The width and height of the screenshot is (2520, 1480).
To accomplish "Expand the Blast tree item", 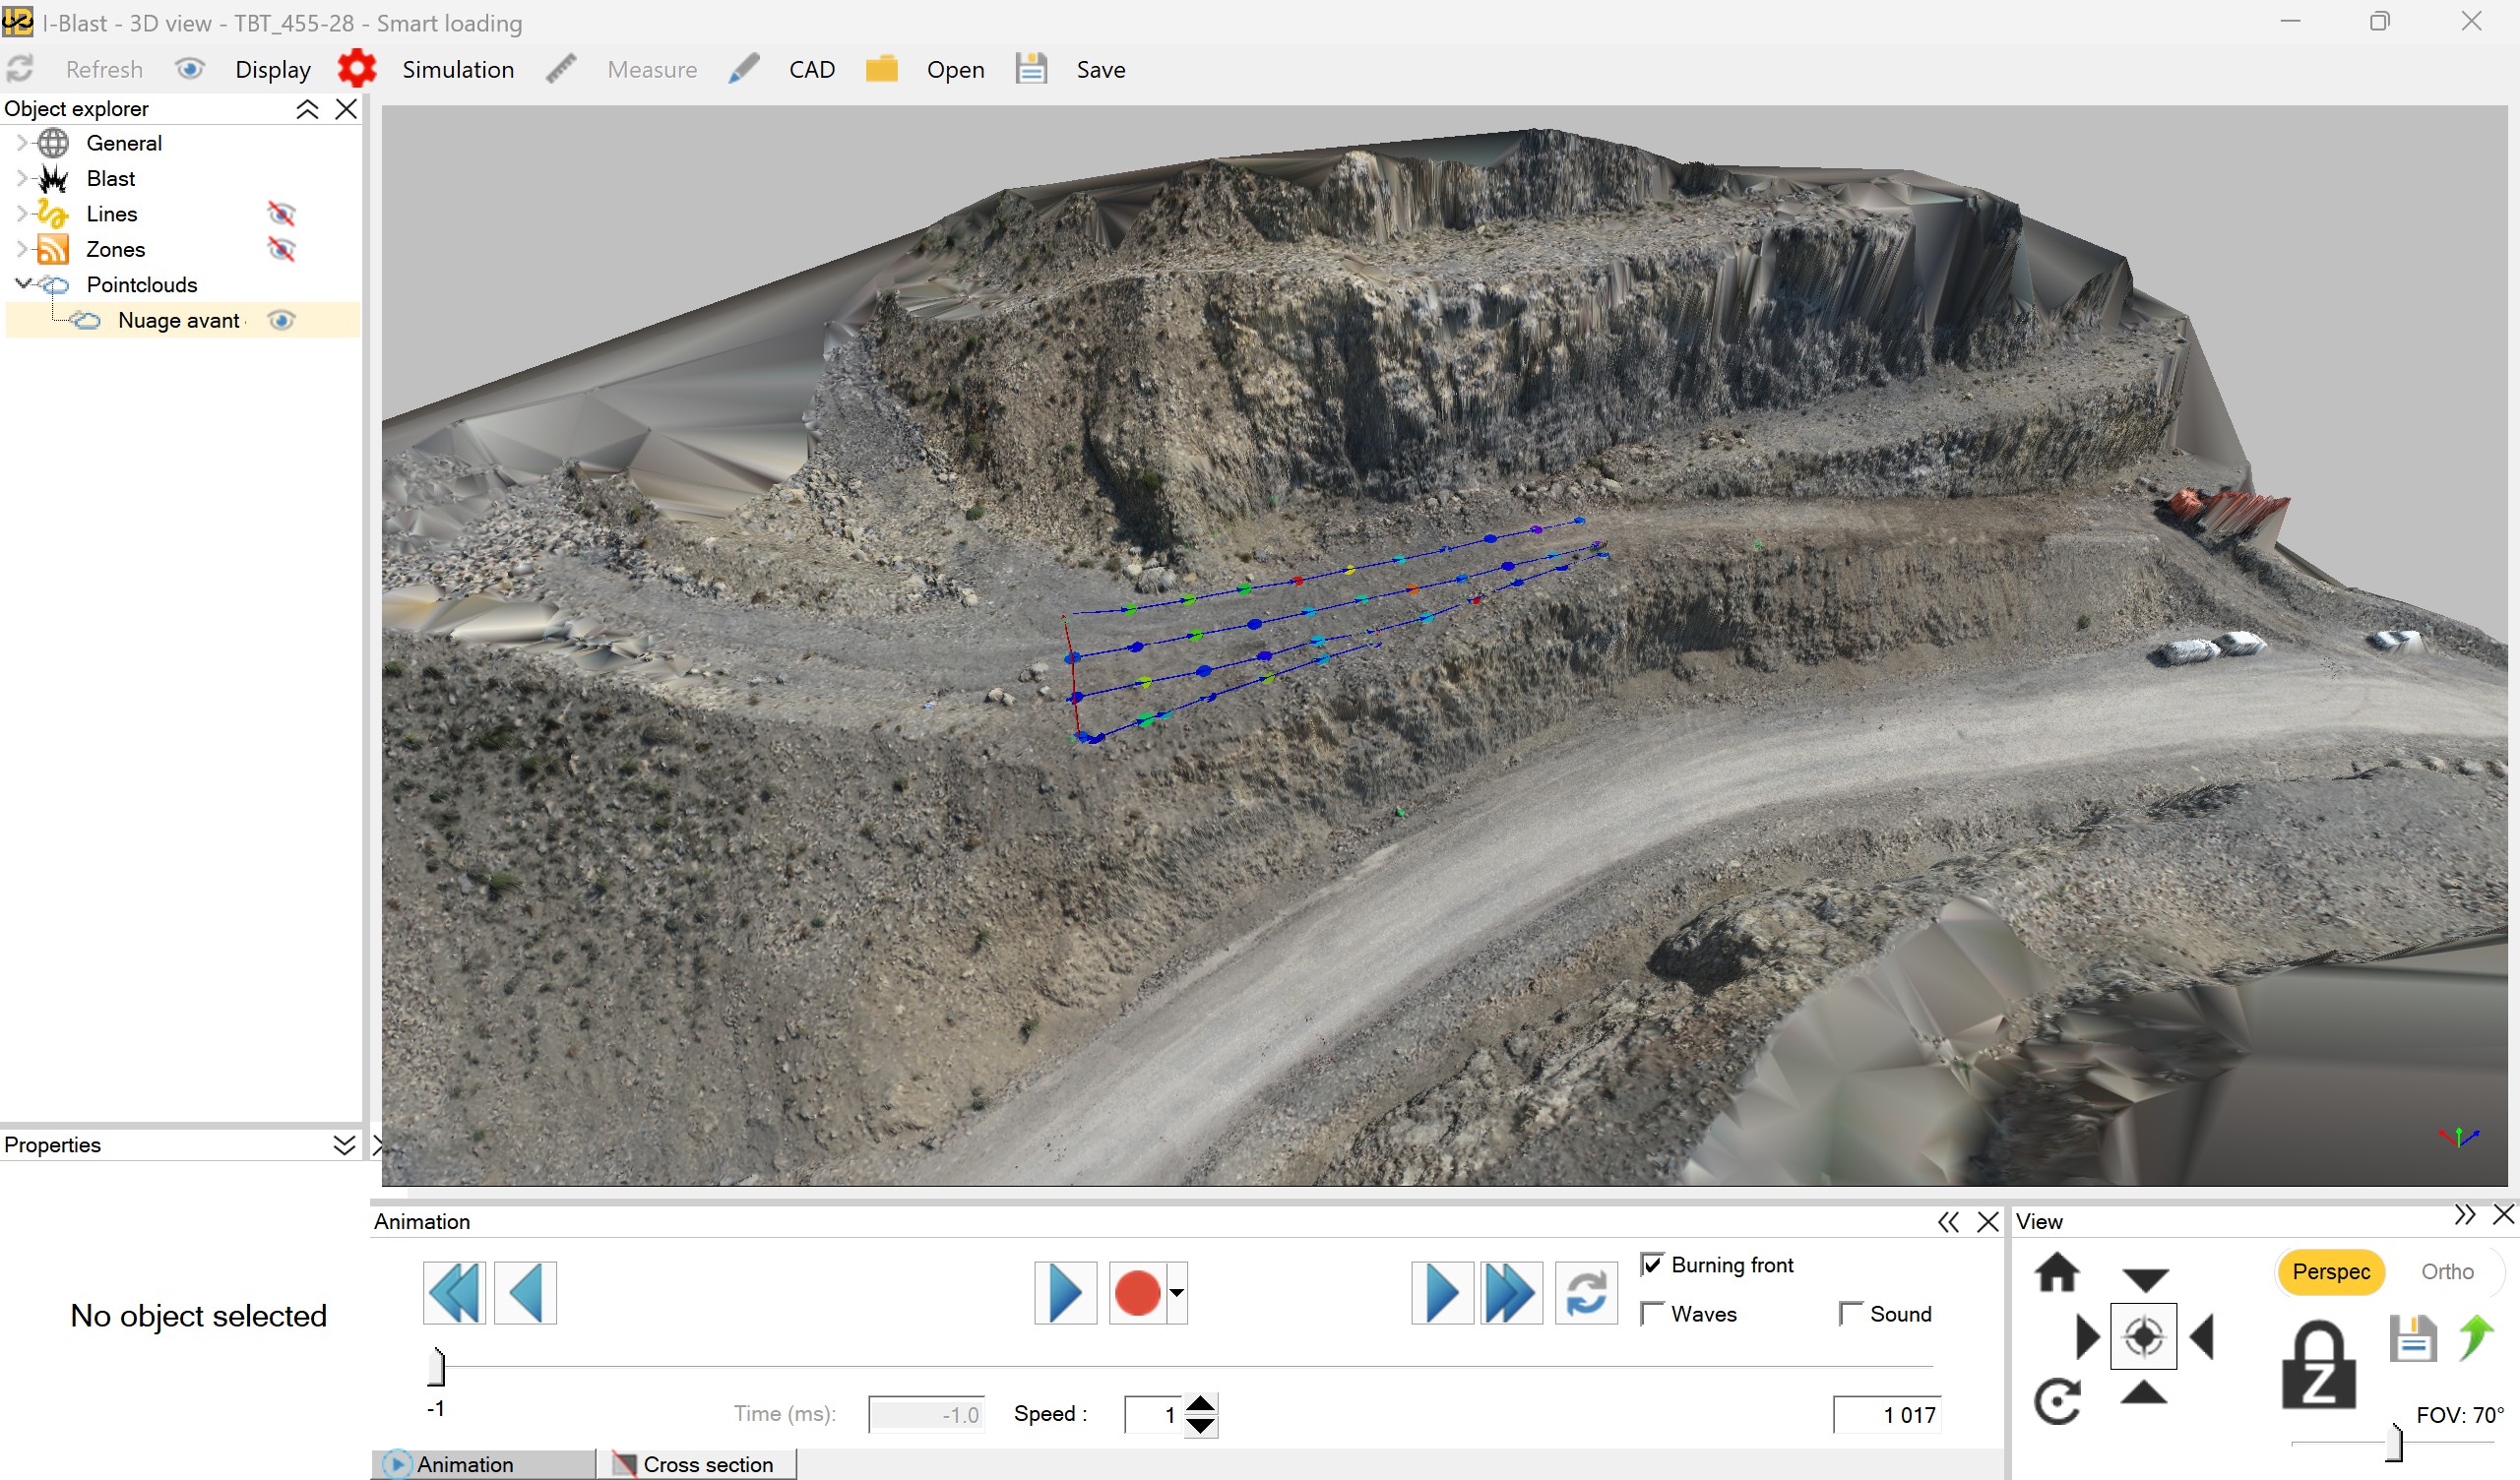I will [x=22, y=178].
